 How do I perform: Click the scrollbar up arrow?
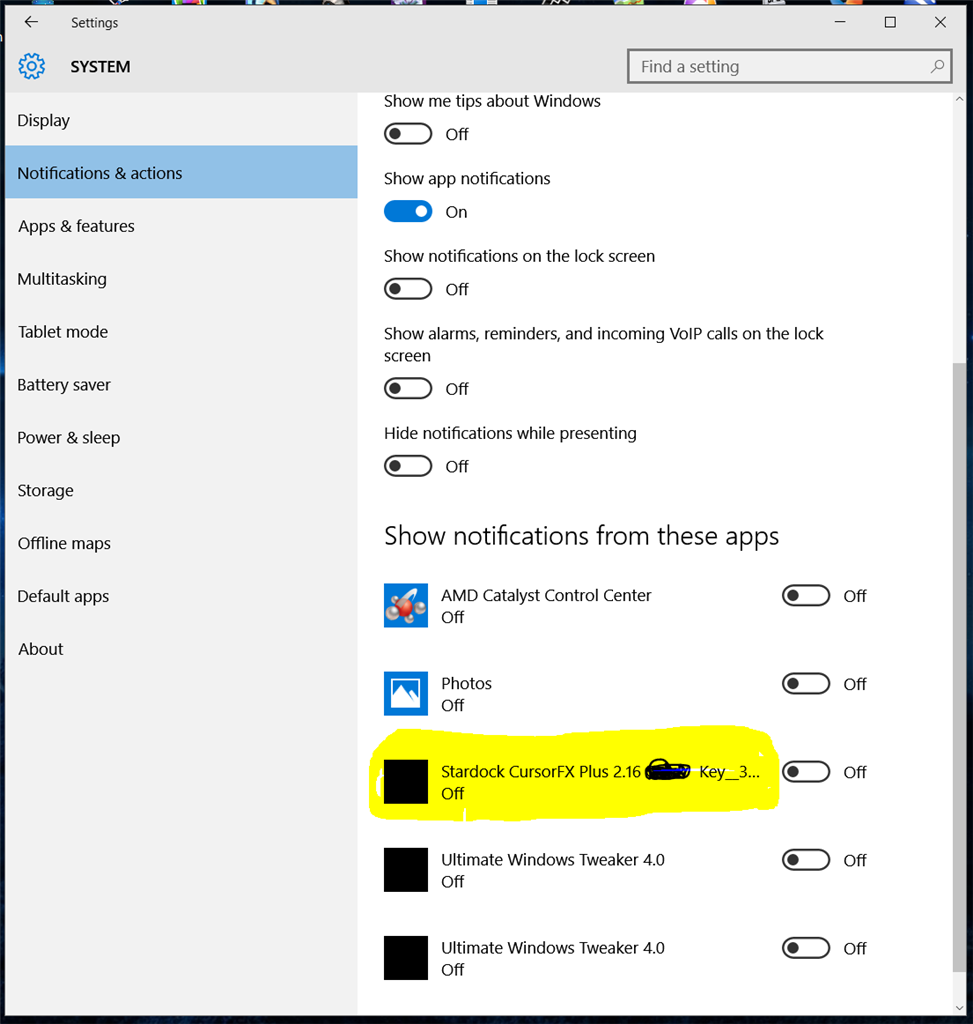[959, 99]
